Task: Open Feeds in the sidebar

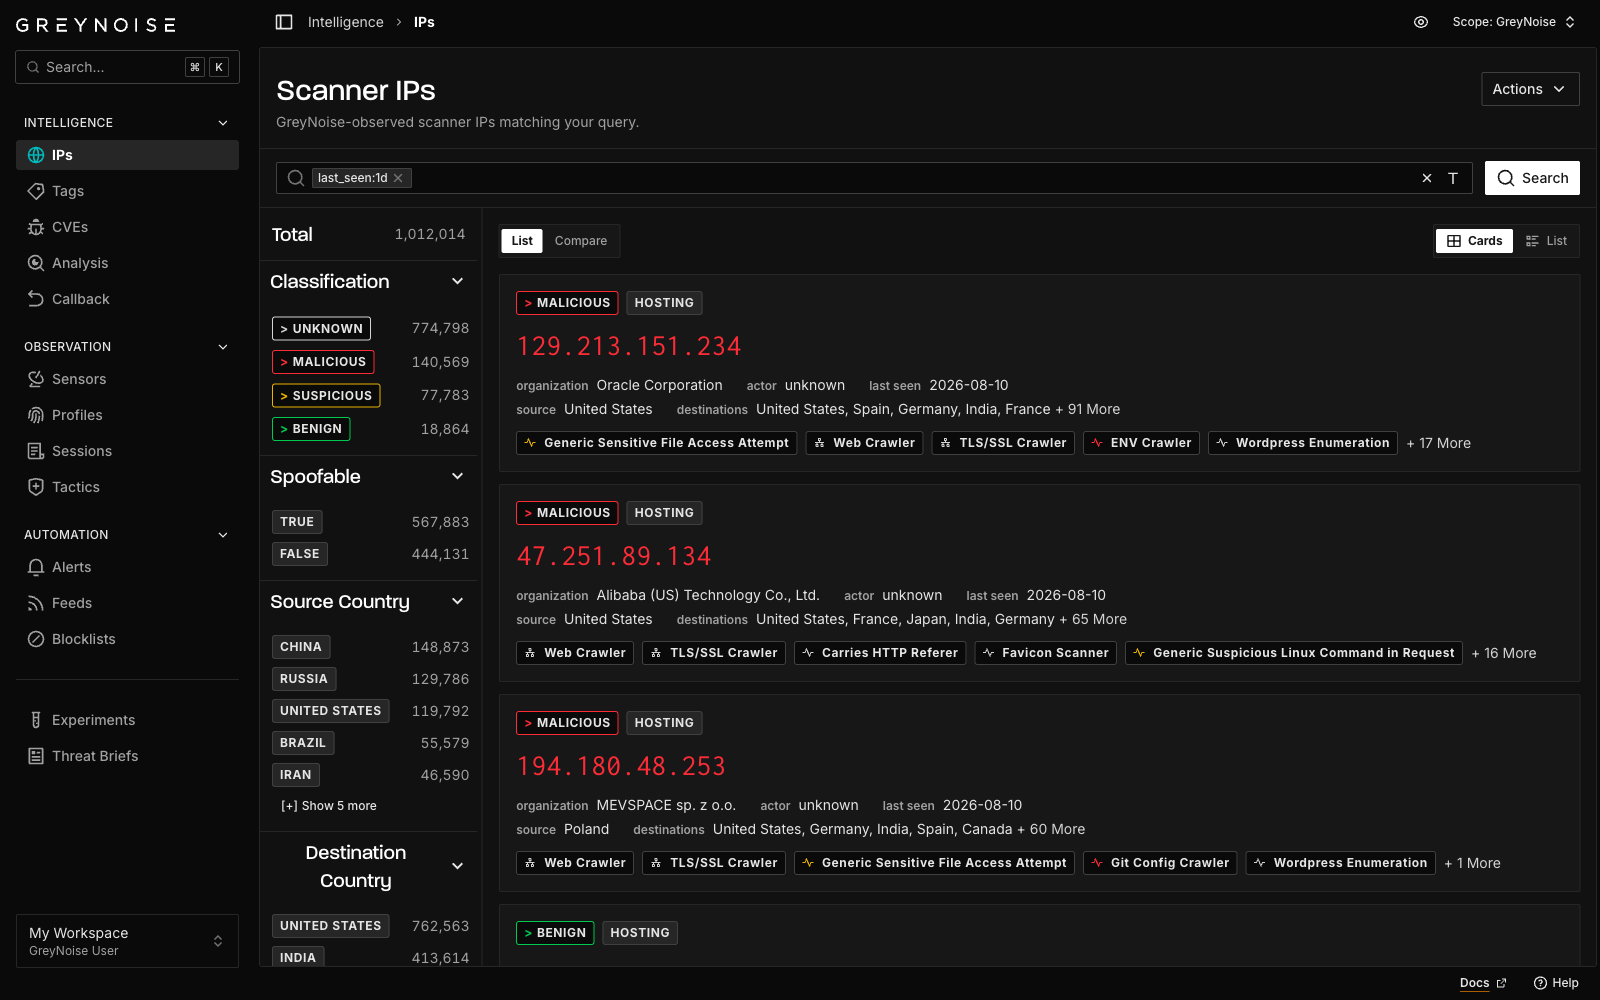Action: click(127, 603)
